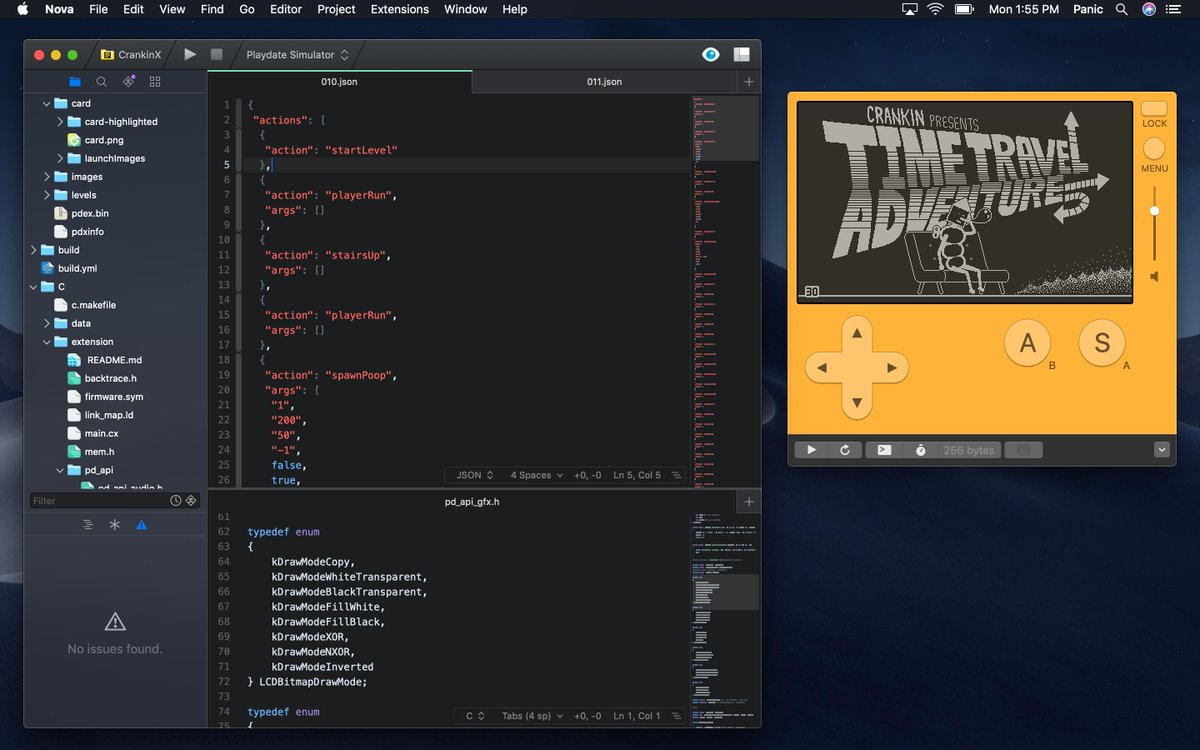The image size is (1200, 750).
Task: Collapse the extension folder
Action: click(46, 341)
